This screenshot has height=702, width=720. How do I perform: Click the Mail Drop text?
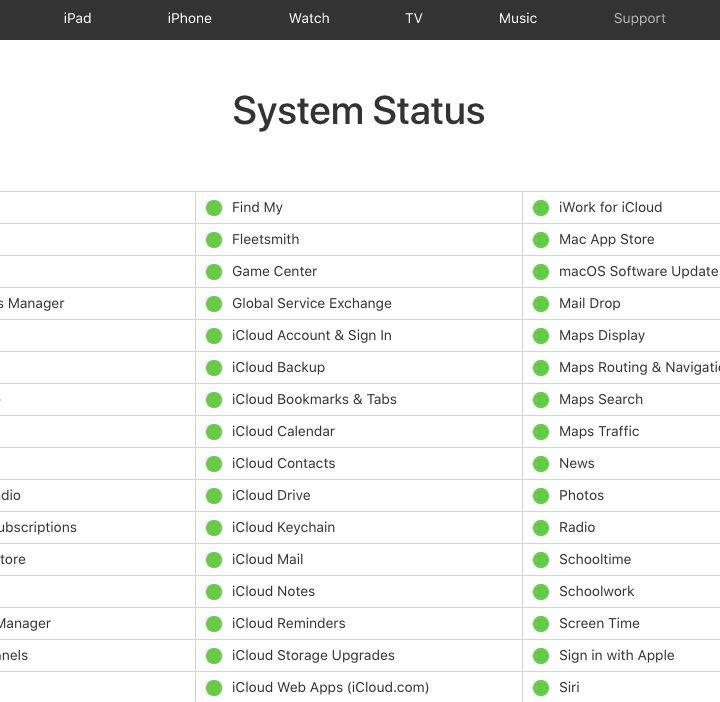(590, 303)
